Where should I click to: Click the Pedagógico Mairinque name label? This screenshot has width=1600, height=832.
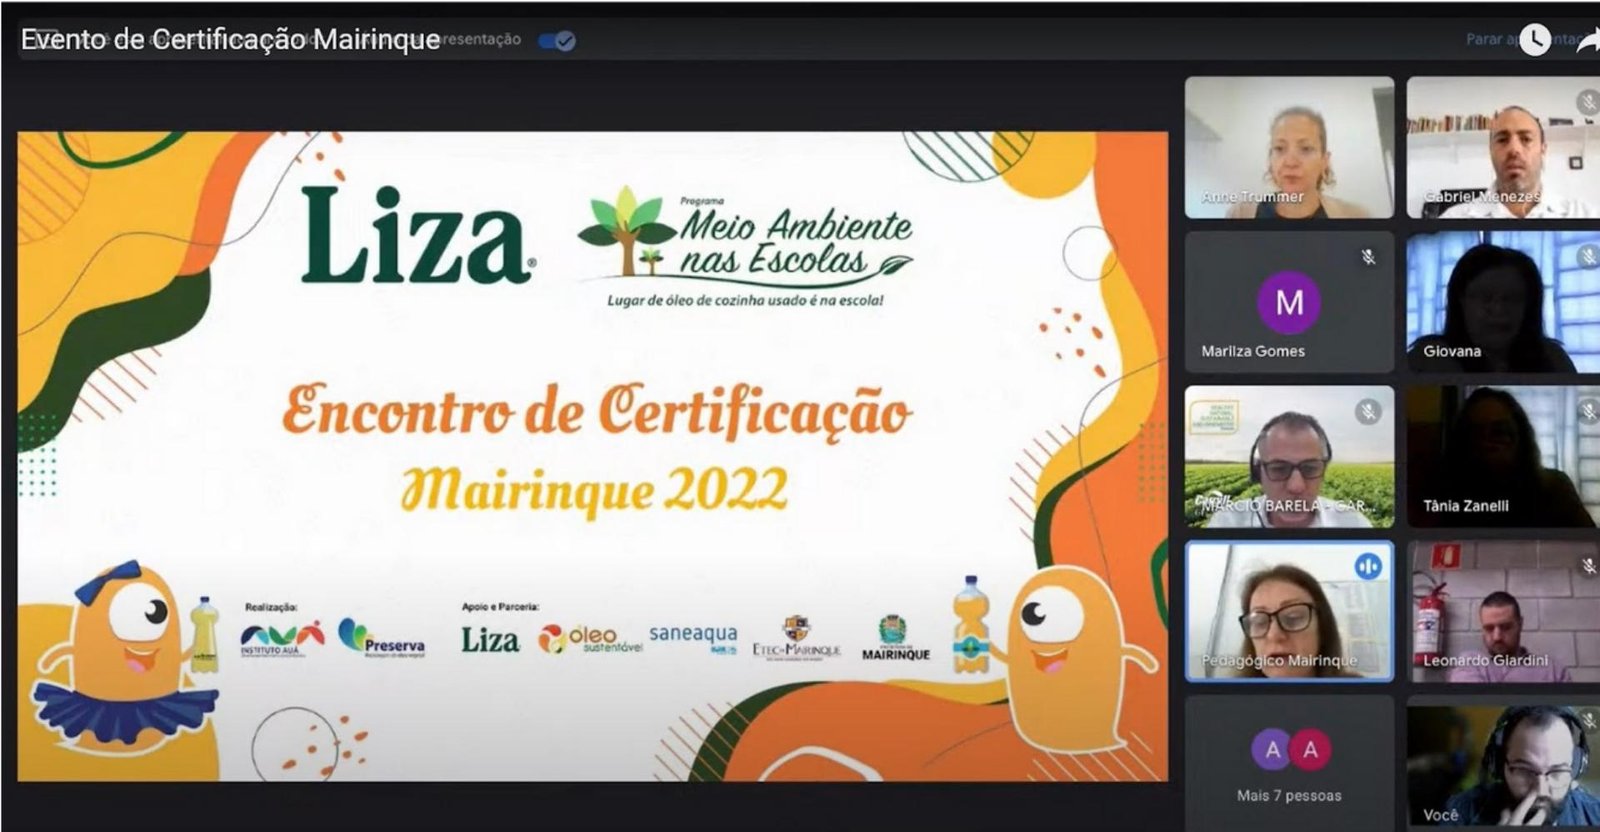(x=1279, y=660)
